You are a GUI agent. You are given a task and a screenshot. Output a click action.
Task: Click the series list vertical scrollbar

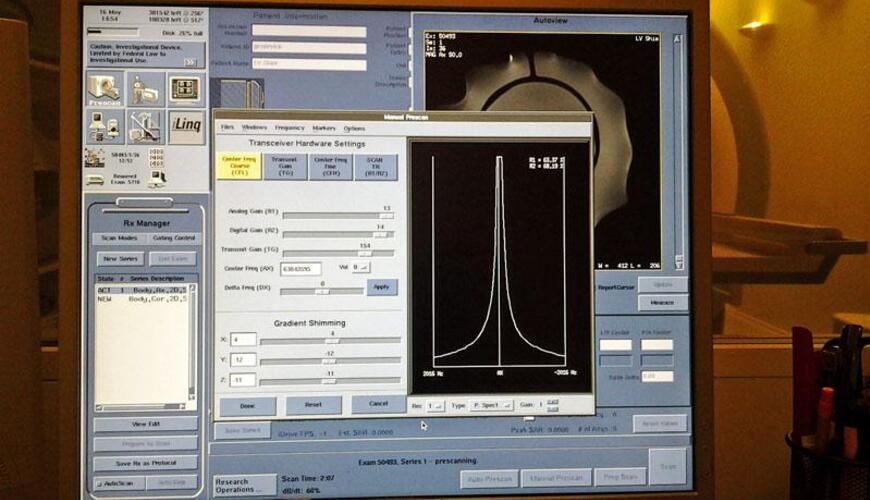tap(192, 342)
